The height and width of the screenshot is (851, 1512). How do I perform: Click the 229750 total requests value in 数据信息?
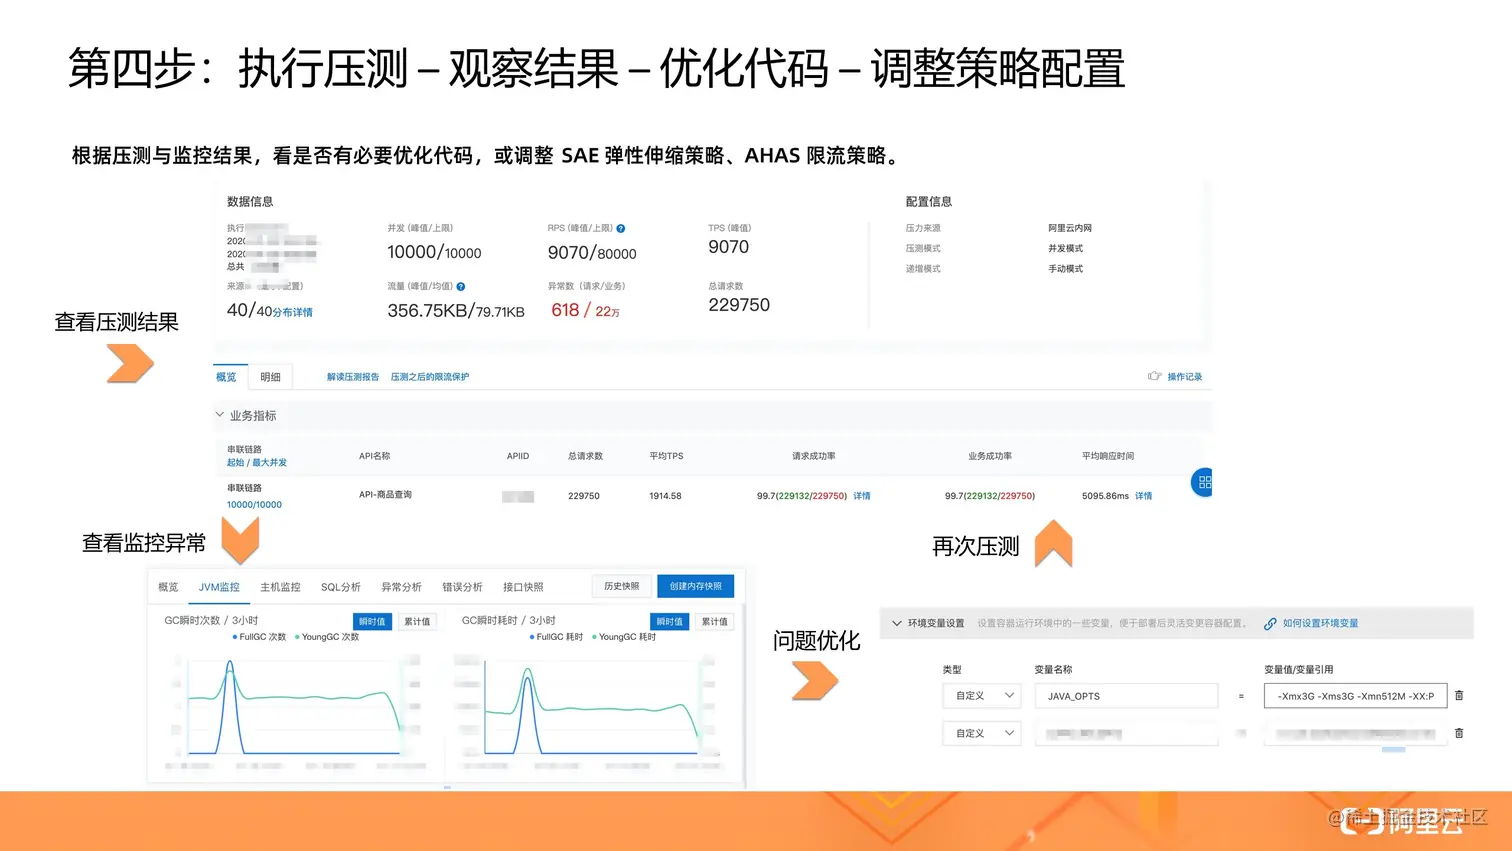tap(739, 305)
